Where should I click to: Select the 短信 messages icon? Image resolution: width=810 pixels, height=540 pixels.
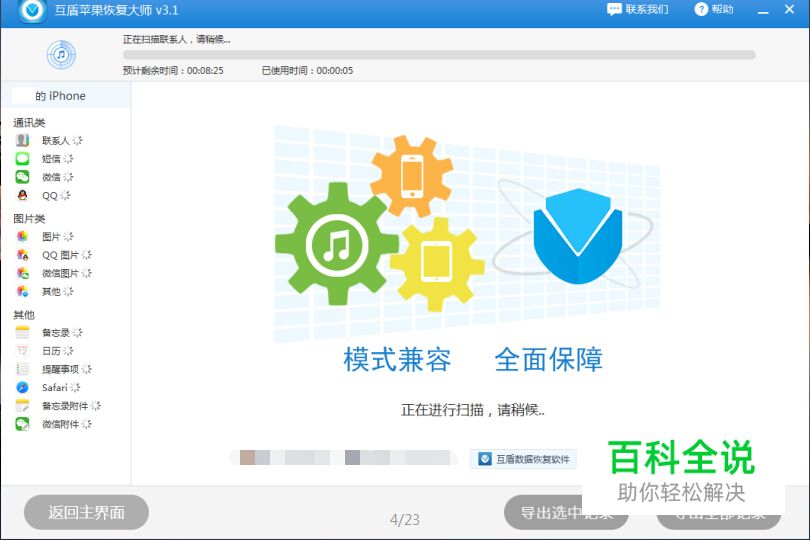pyautogui.click(x=22, y=159)
